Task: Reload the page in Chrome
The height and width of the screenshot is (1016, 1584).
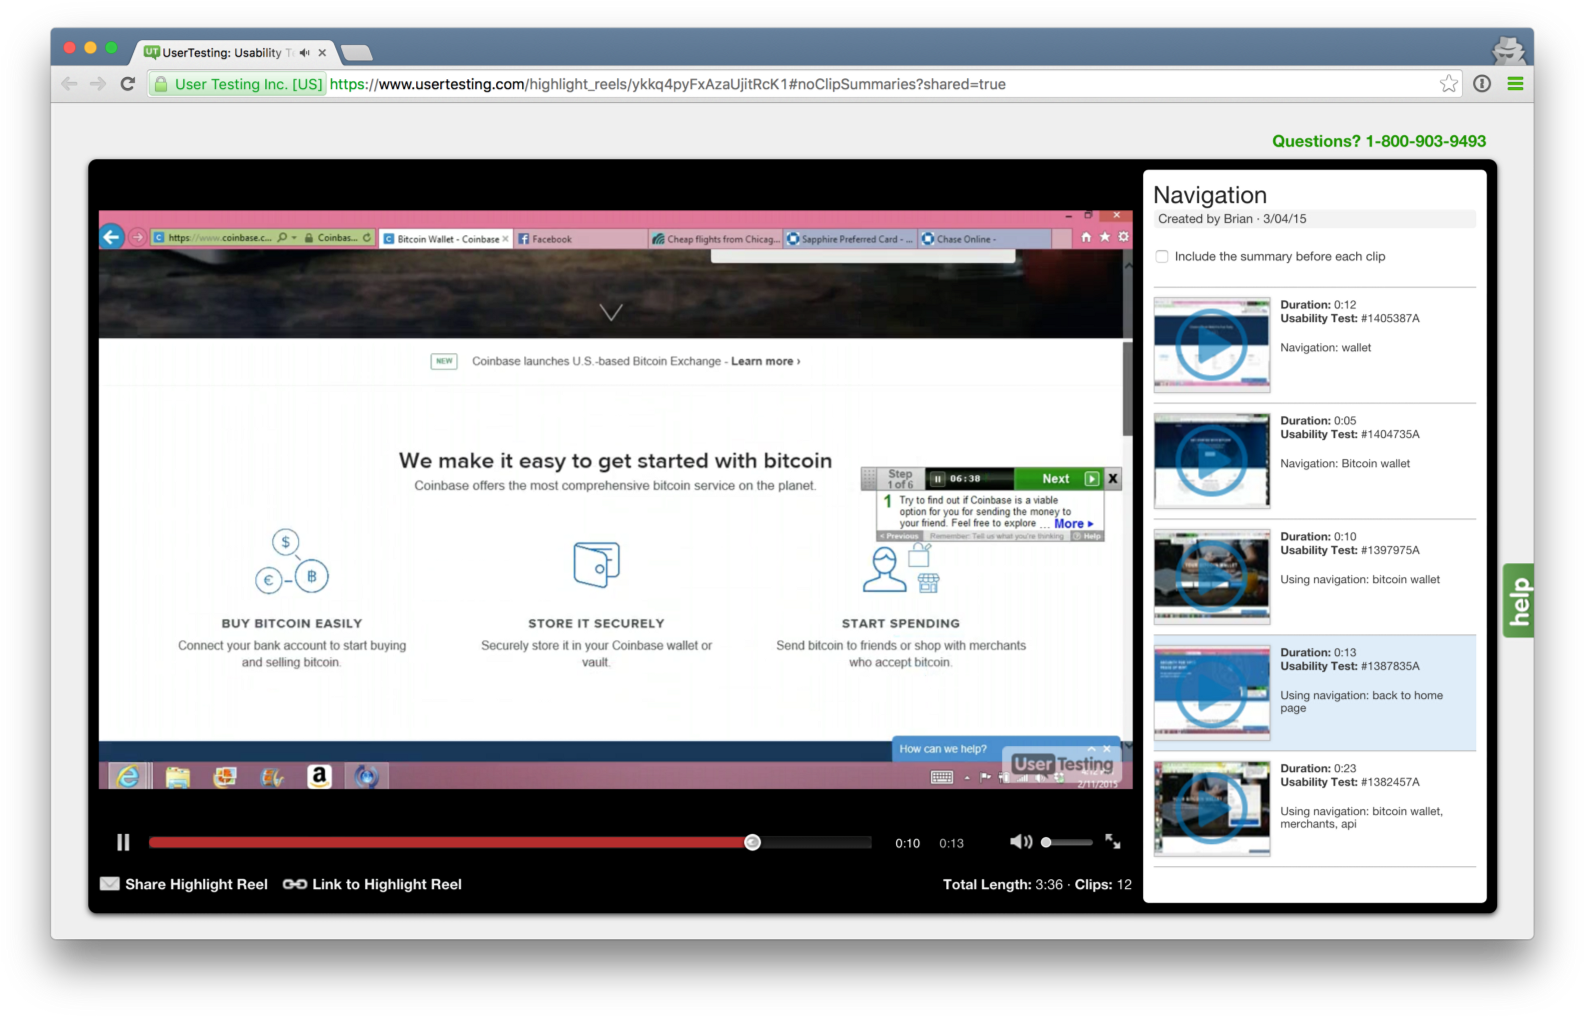Action: coord(127,84)
